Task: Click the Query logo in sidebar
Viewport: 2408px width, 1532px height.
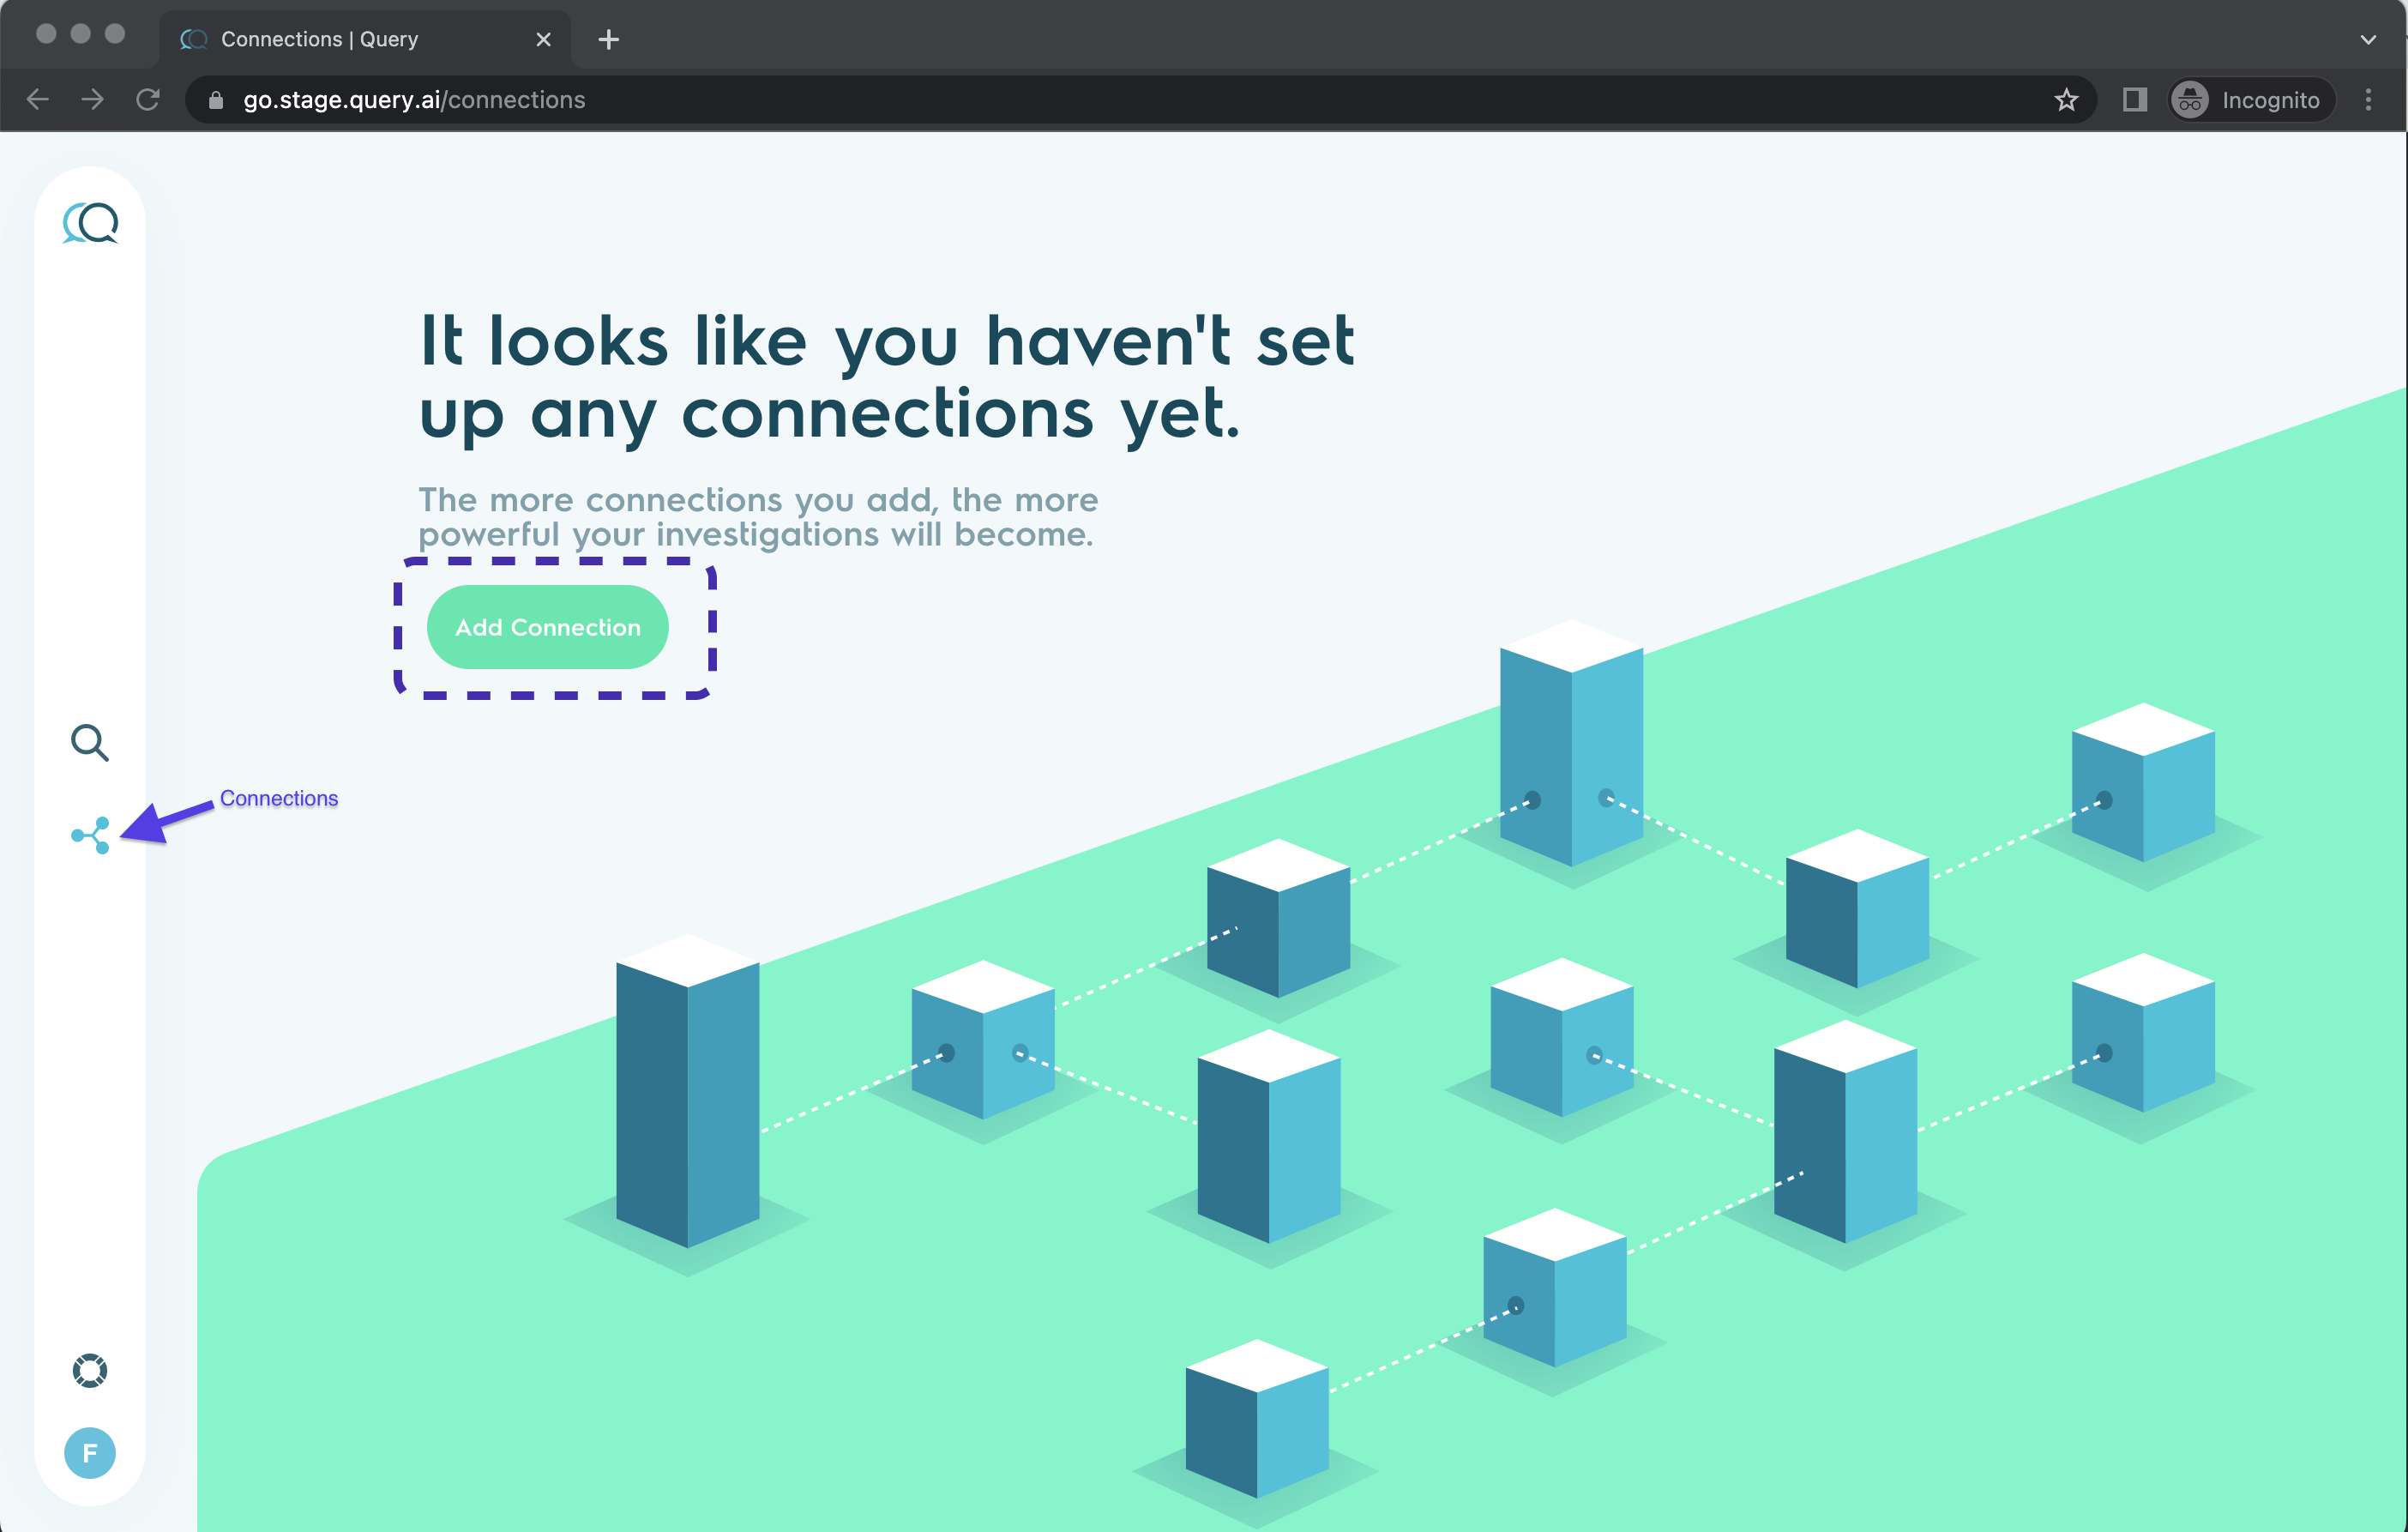Action: coord(90,222)
